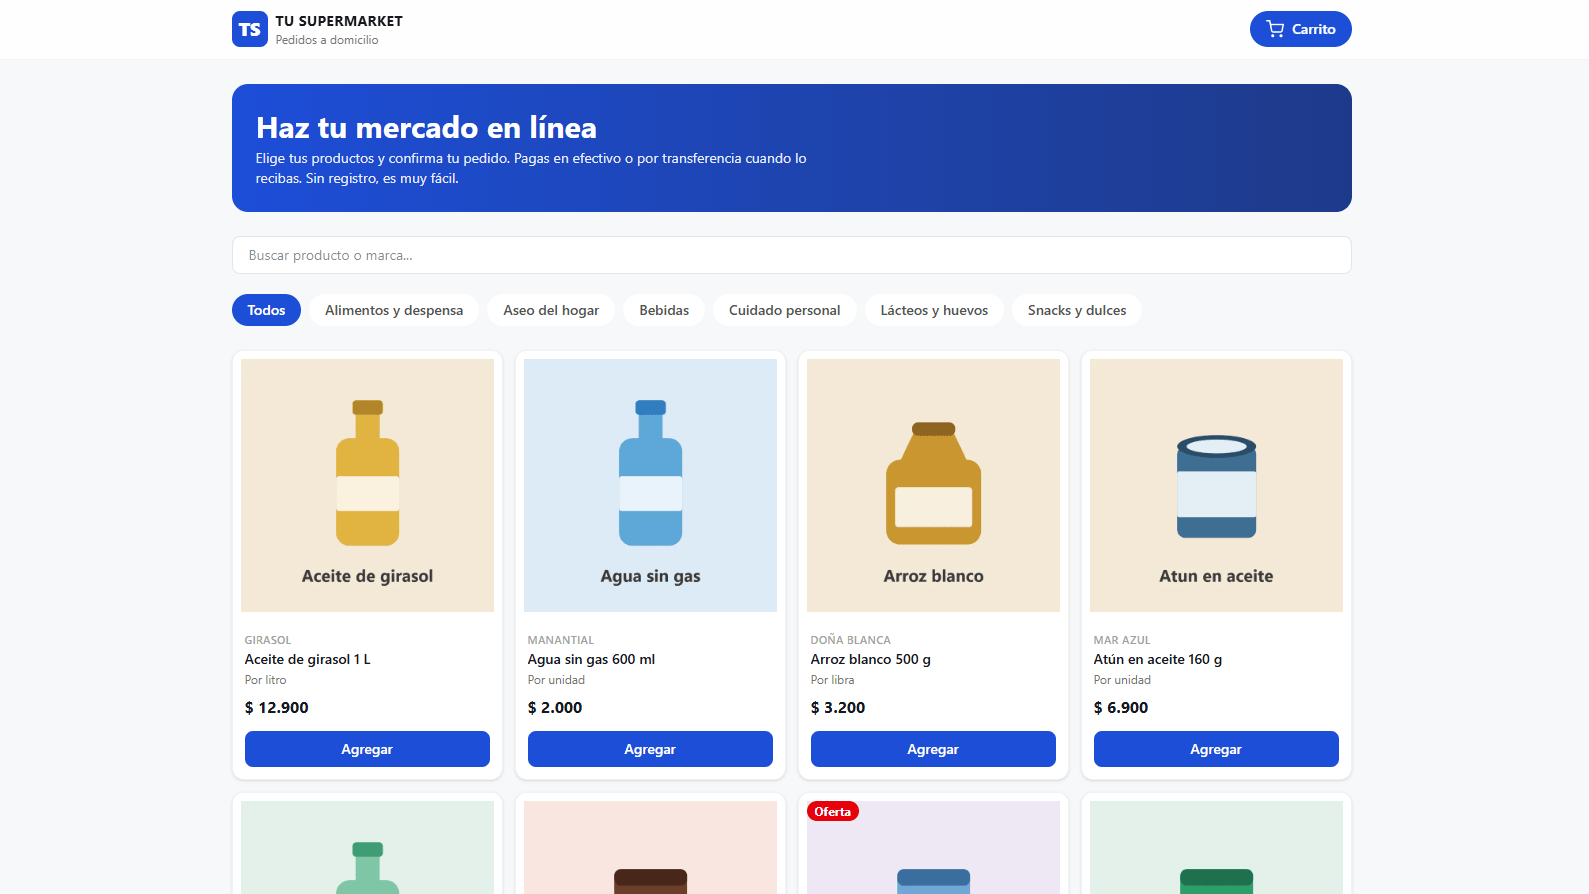
Task: Filter by Snacks y dulces
Action: click(x=1077, y=310)
